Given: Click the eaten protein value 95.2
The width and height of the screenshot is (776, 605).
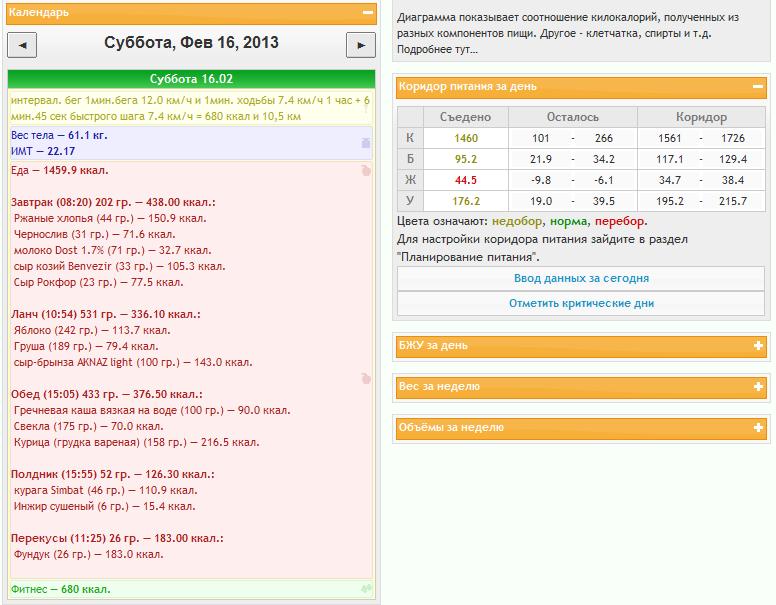Looking at the screenshot, I should point(466,159).
